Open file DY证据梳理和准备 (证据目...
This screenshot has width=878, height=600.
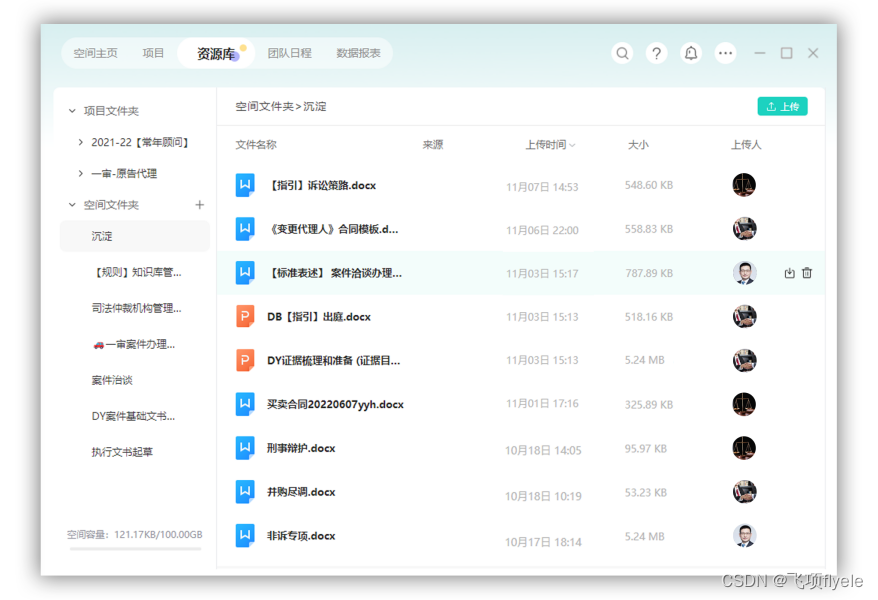(x=334, y=360)
